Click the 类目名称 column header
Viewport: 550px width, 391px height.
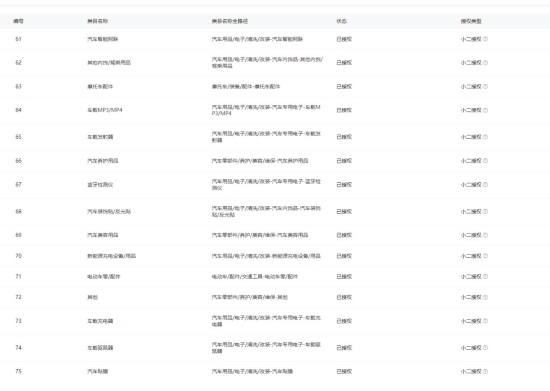pos(98,21)
